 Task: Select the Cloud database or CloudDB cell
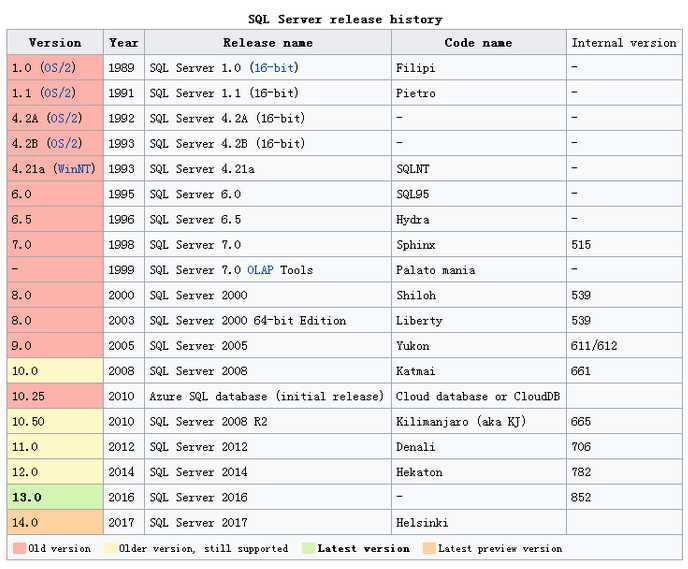(x=478, y=396)
